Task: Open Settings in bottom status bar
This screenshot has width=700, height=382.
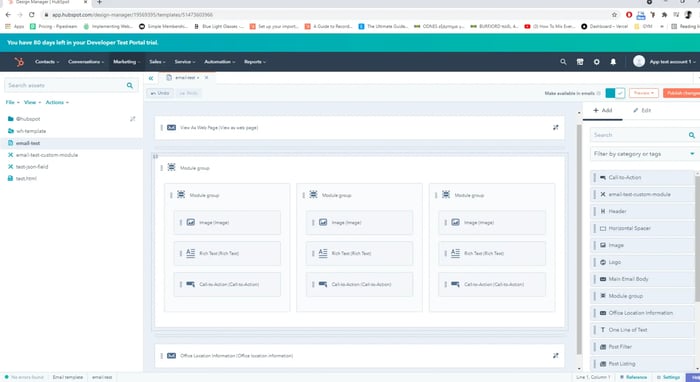Action: click(x=668, y=377)
